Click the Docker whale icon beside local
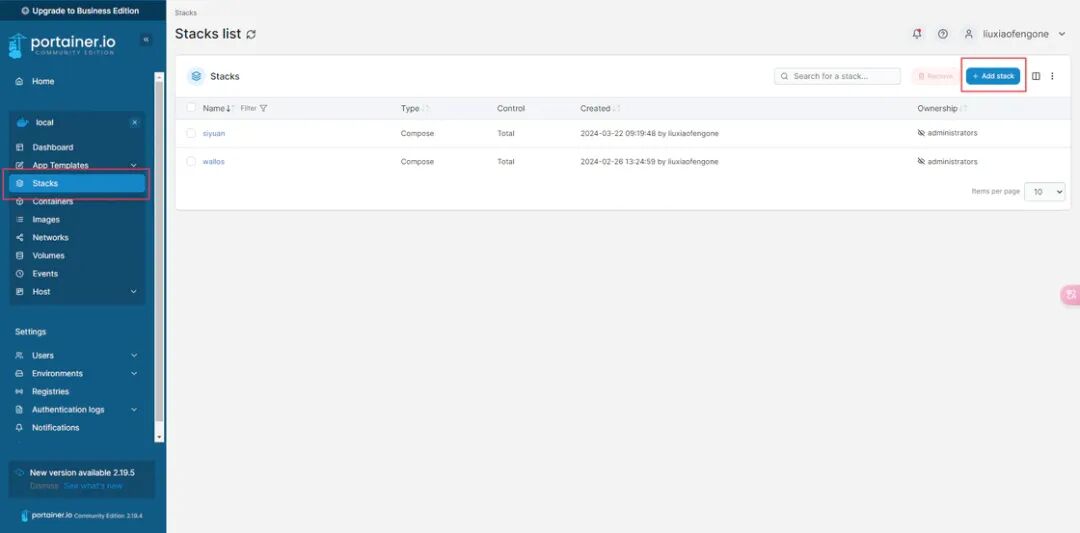 click(22, 123)
